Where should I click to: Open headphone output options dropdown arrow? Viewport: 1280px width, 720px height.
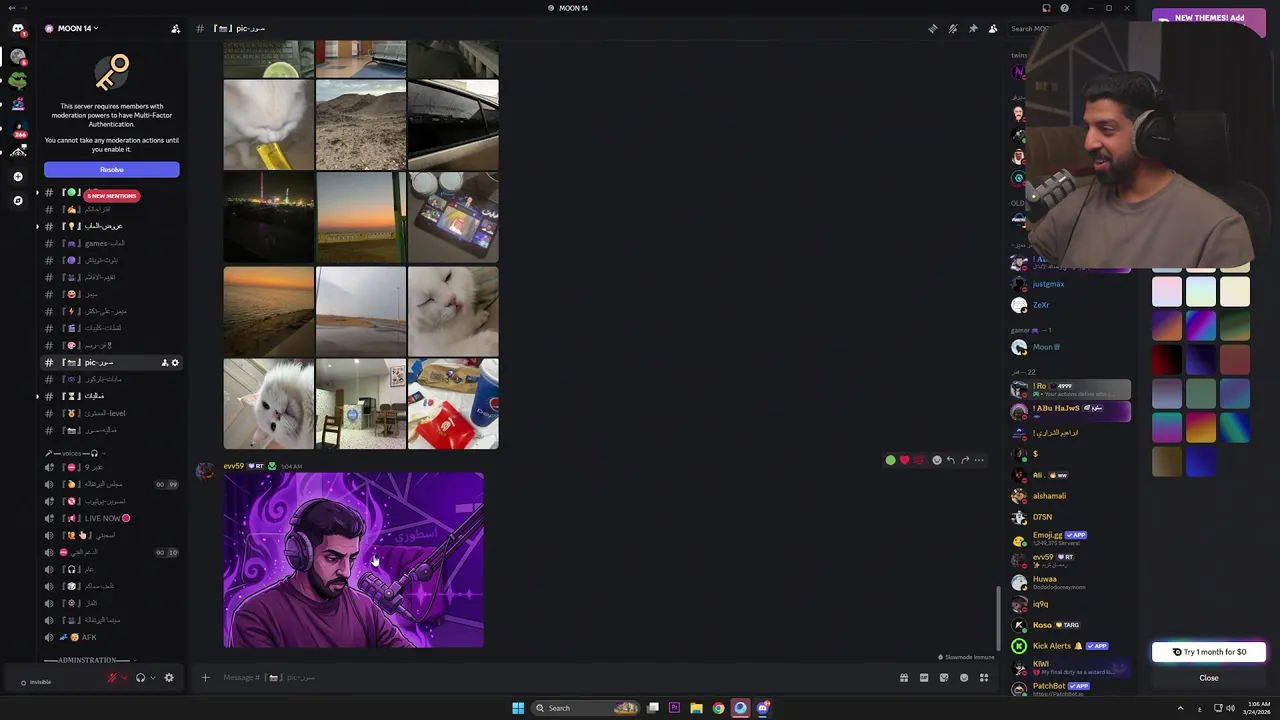tap(152, 678)
